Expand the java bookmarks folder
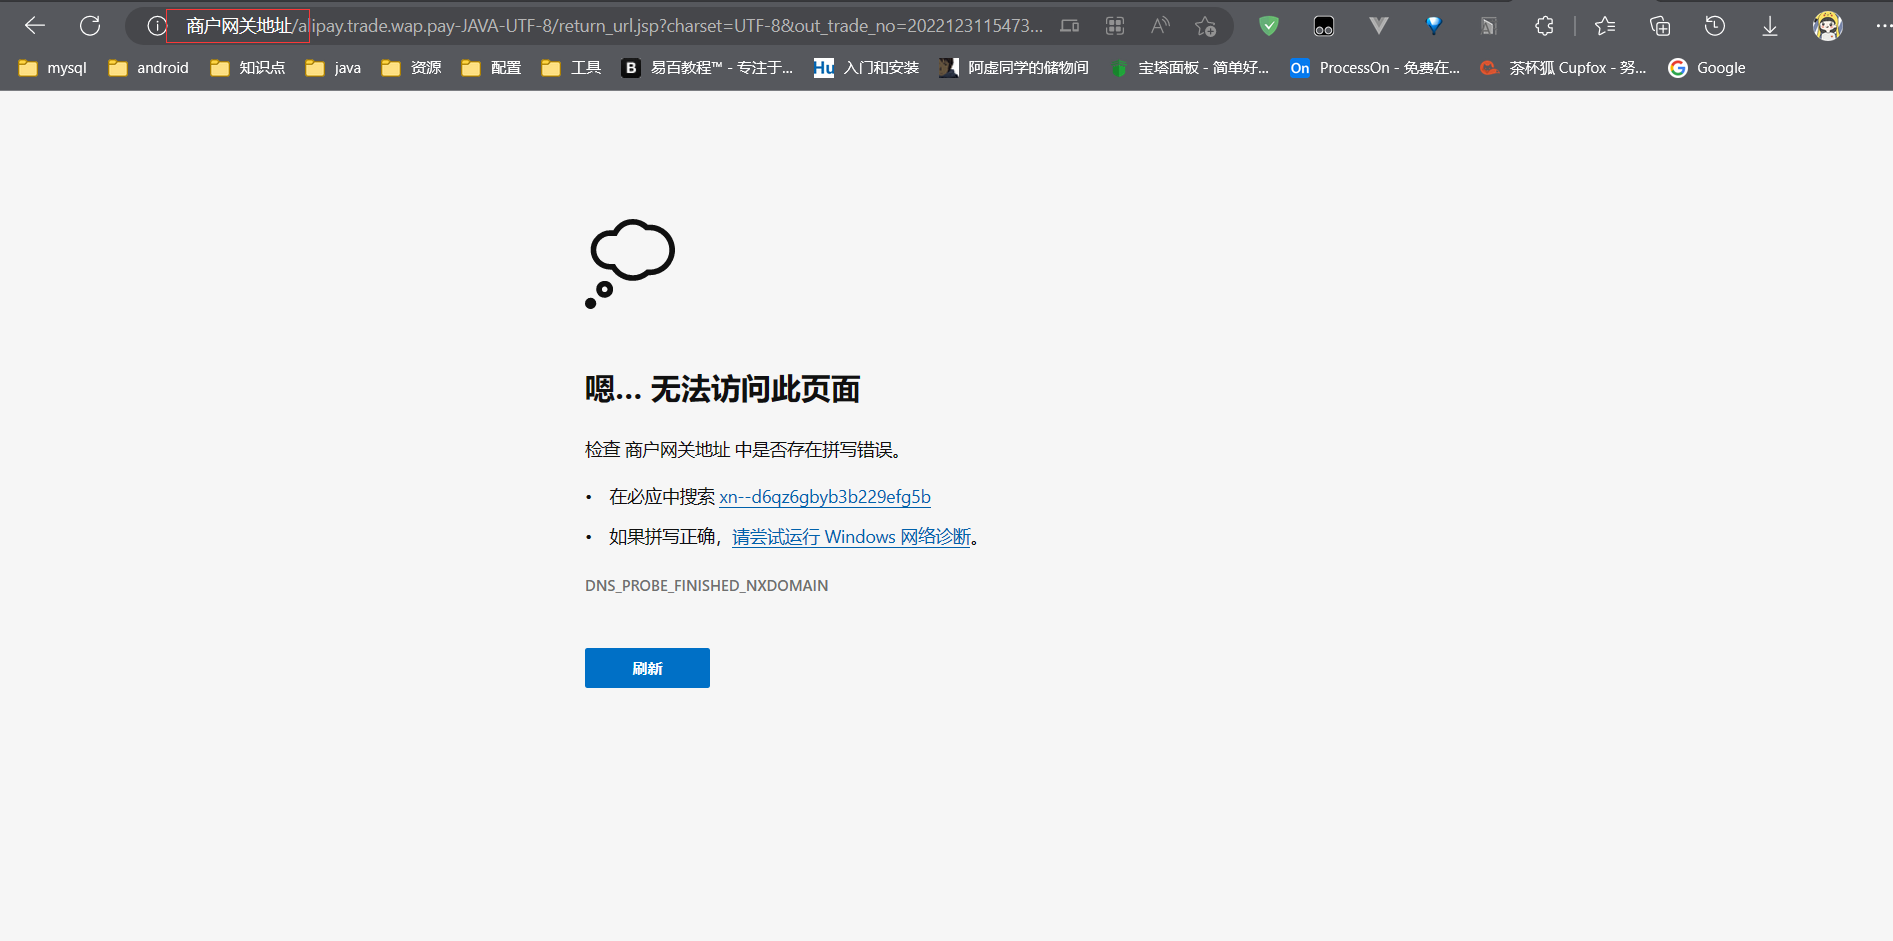 [x=333, y=68]
